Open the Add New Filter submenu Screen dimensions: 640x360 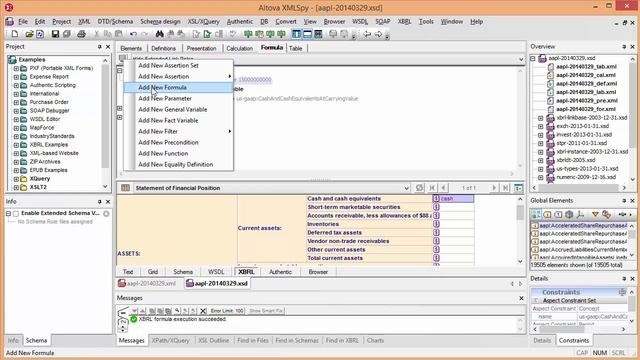(179, 131)
